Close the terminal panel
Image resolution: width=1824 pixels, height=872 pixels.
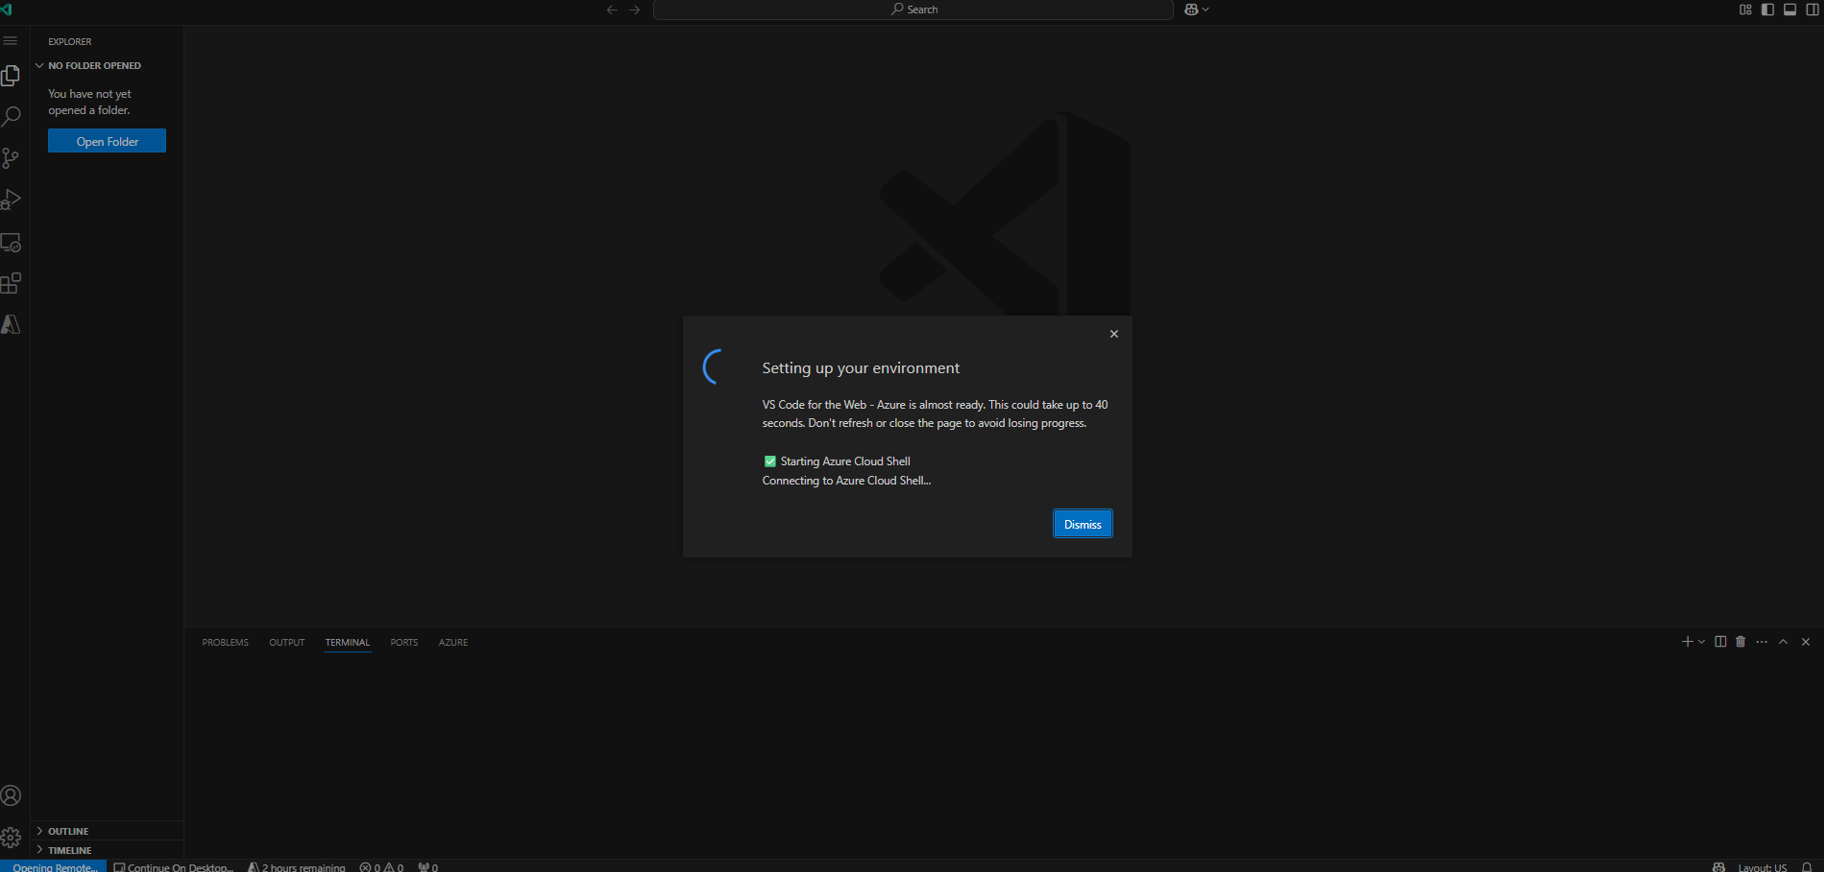1806,642
